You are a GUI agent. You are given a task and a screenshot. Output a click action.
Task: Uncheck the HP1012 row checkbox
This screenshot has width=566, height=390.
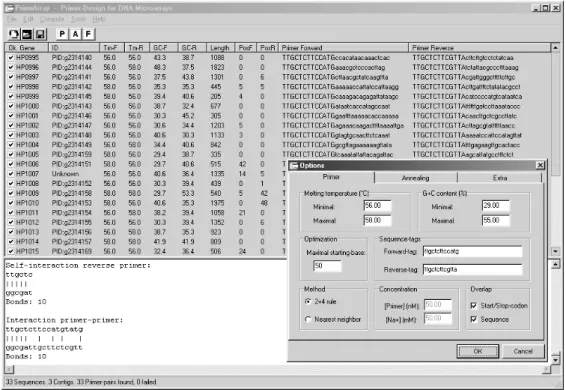pyautogui.click(x=11, y=222)
